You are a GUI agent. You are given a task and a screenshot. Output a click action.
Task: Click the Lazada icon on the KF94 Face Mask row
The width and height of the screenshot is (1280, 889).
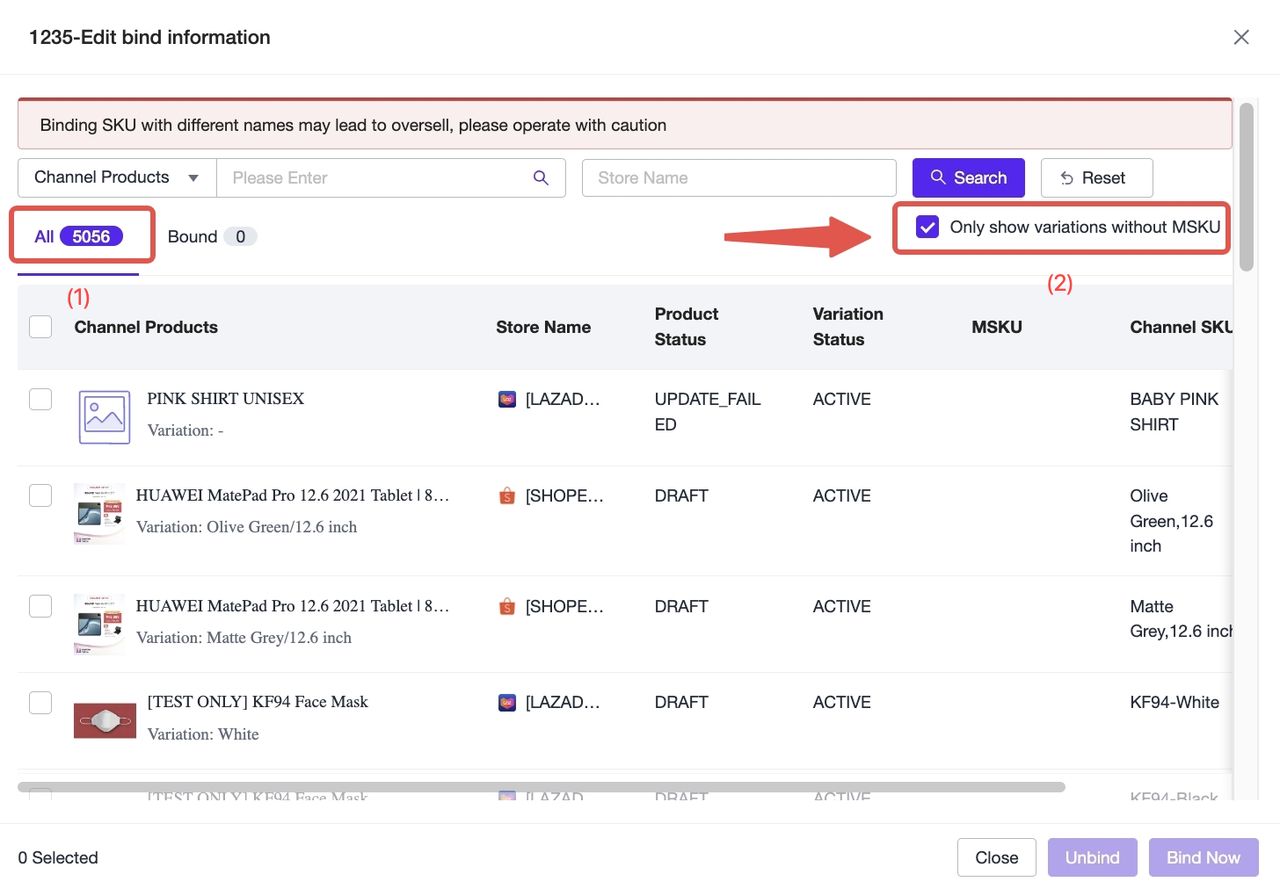tap(507, 702)
